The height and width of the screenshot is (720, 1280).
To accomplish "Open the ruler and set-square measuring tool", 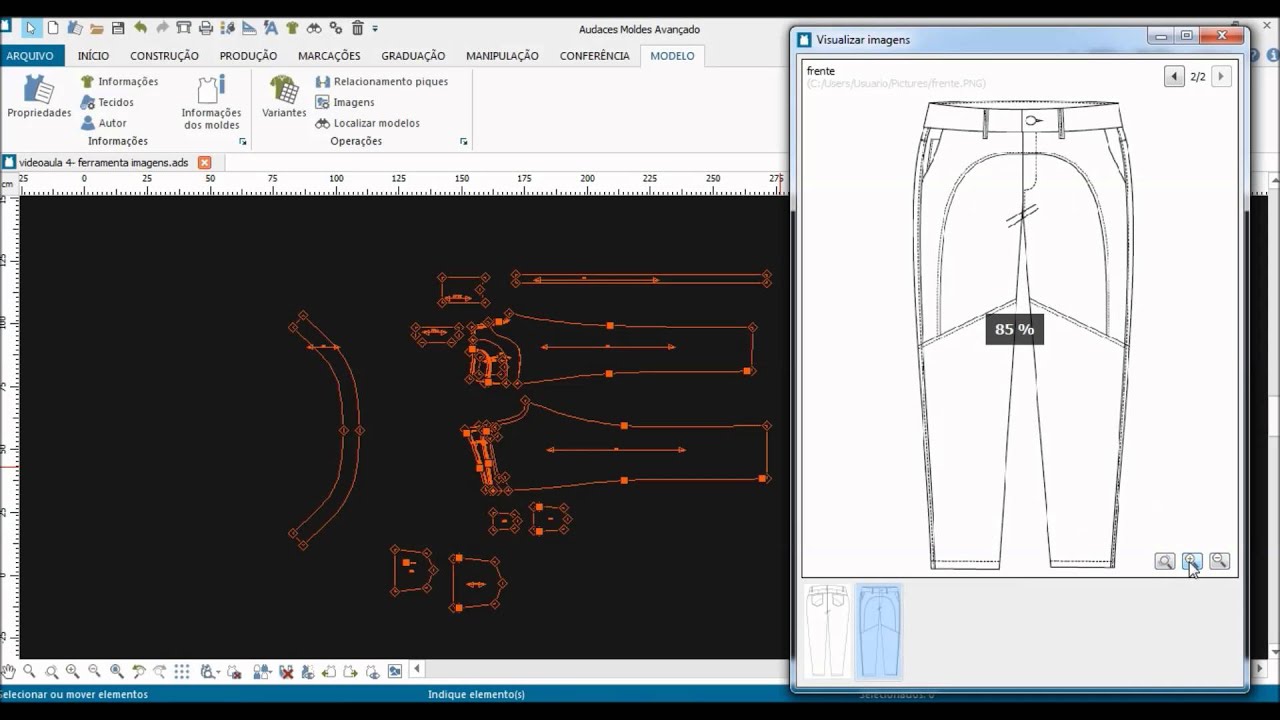I will coord(249,28).
